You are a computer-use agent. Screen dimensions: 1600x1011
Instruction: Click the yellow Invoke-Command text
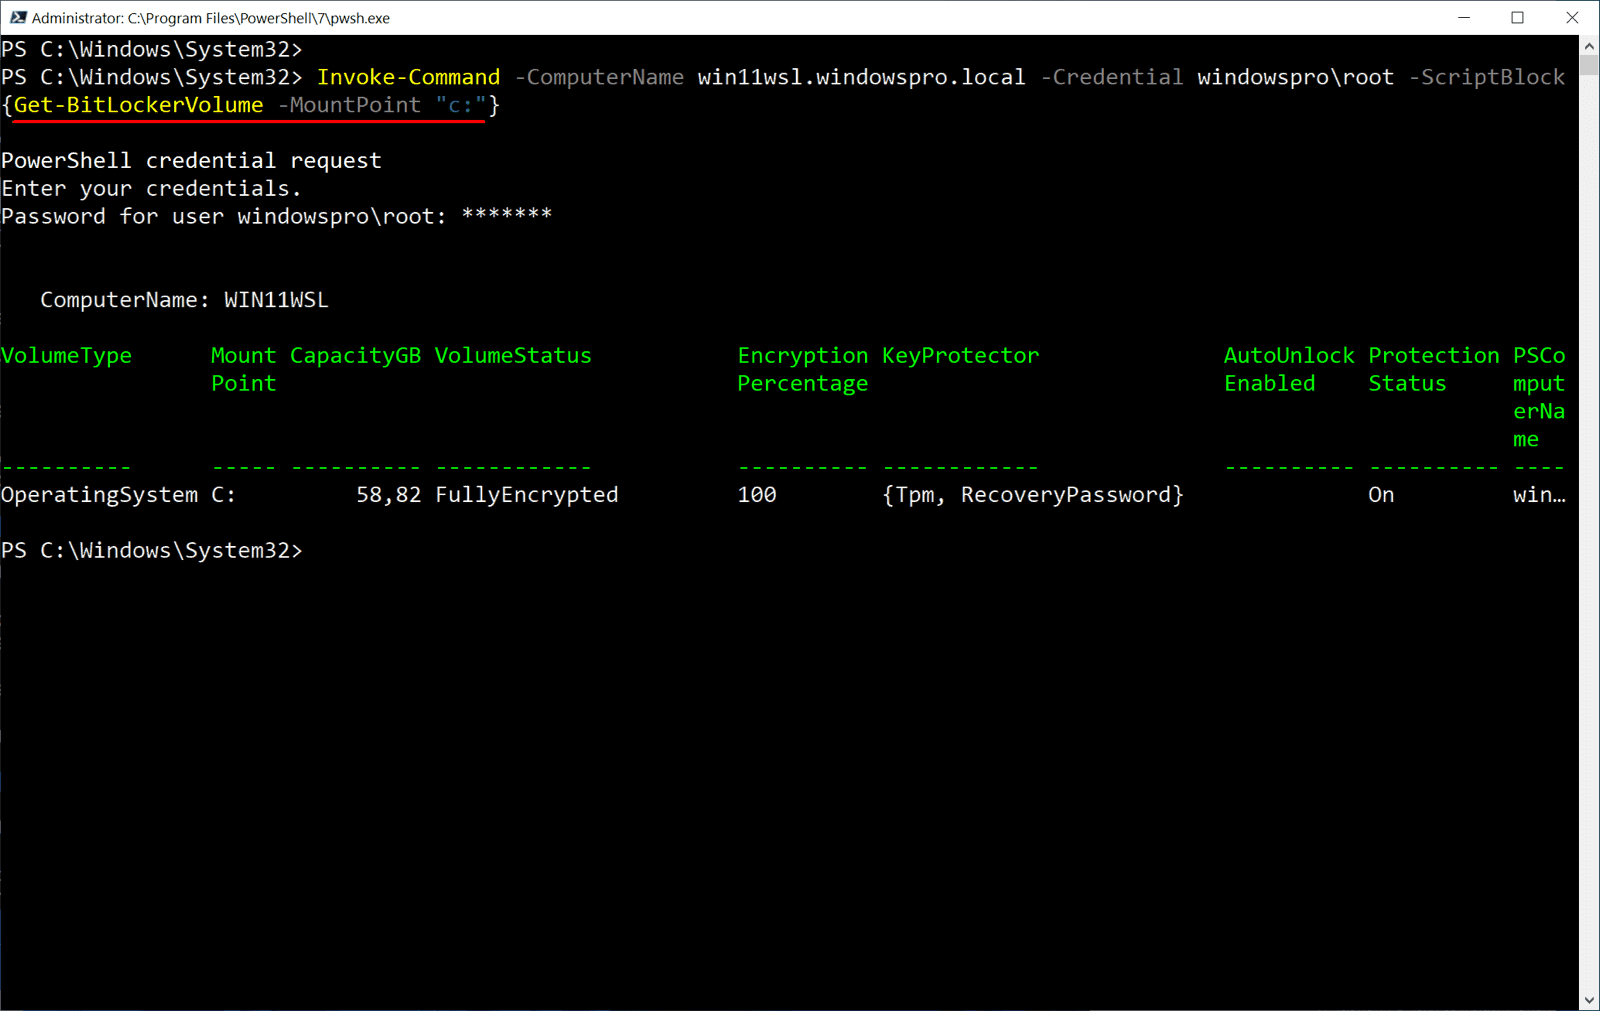(408, 76)
